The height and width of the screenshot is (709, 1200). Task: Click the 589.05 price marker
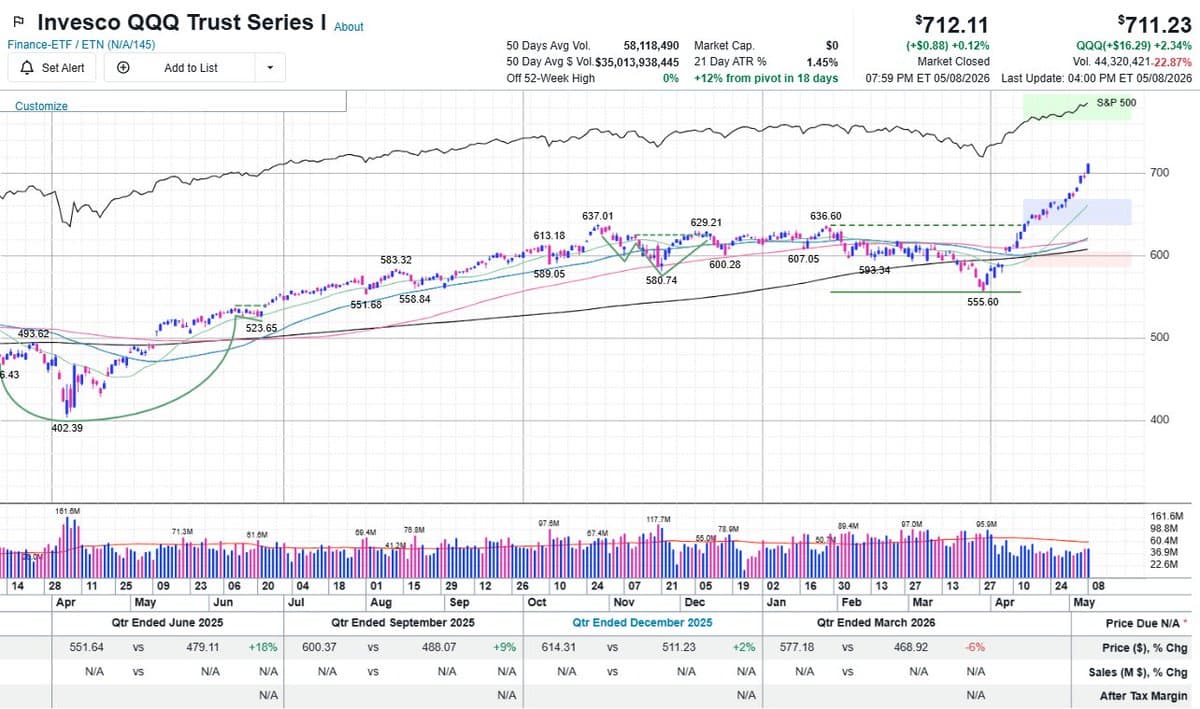(549, 274)
